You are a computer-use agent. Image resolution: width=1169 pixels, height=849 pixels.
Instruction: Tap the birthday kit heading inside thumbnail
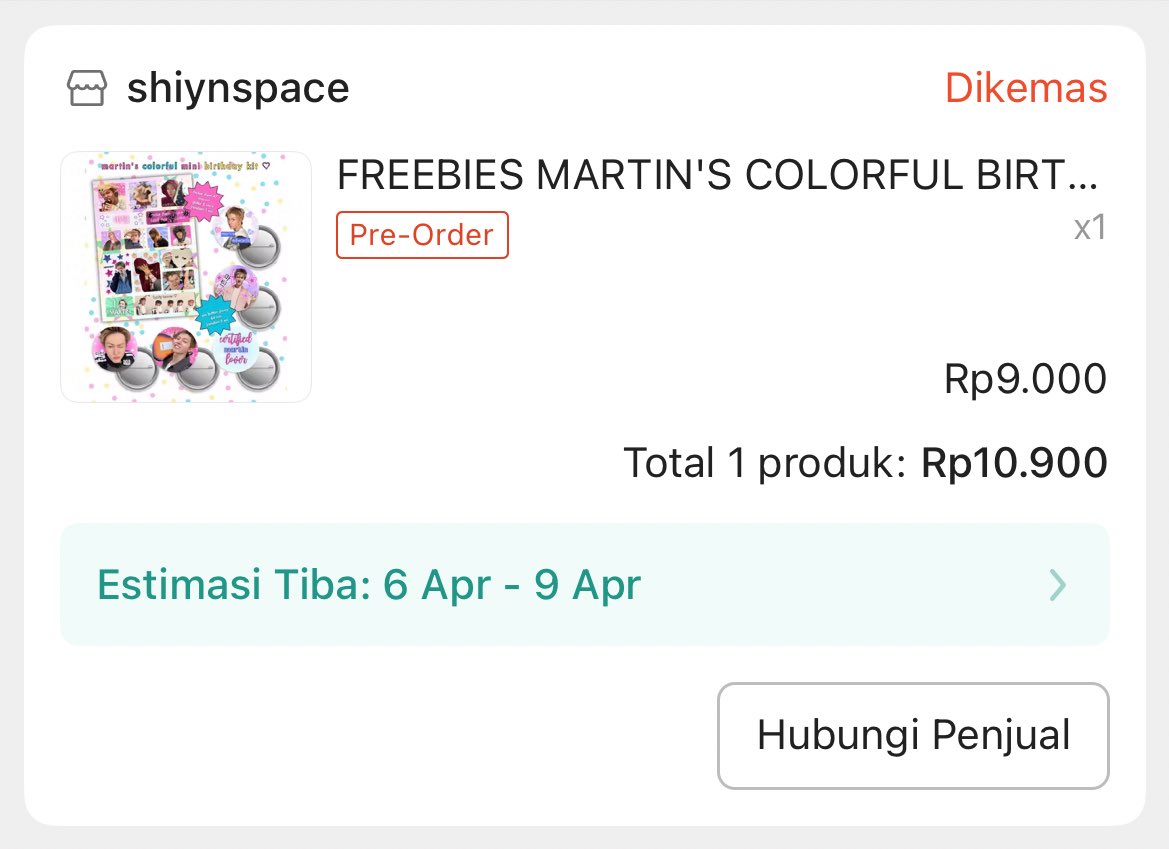[x=186, y=164]
